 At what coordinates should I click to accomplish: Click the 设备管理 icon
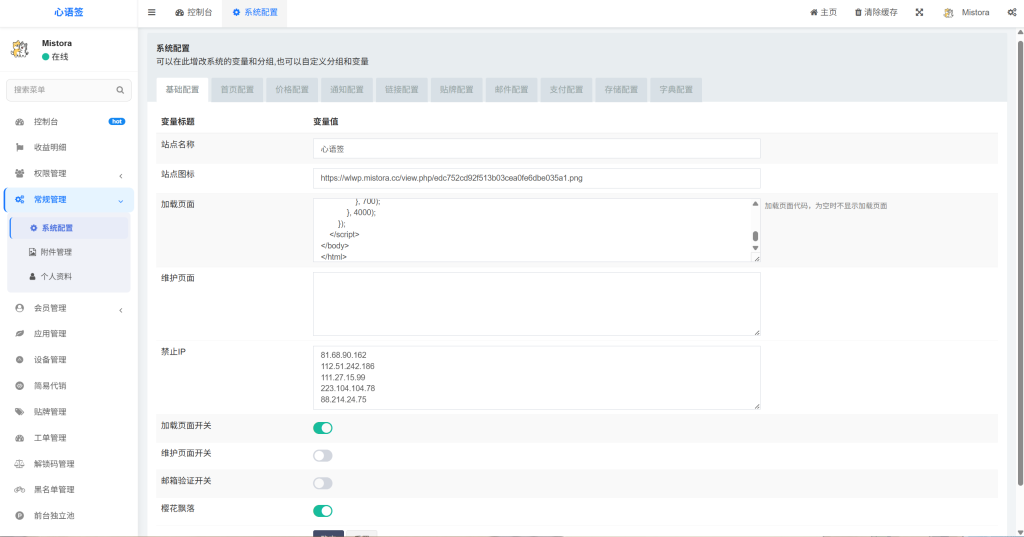coord(20,360)
